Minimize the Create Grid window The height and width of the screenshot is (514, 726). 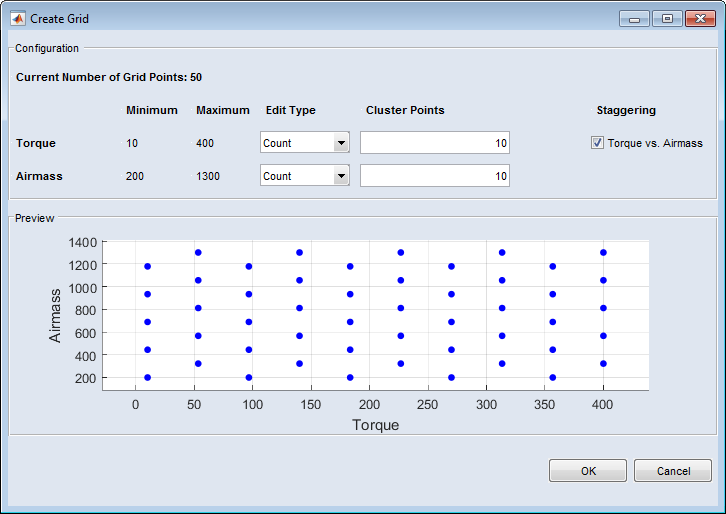(x=634, y=19)
